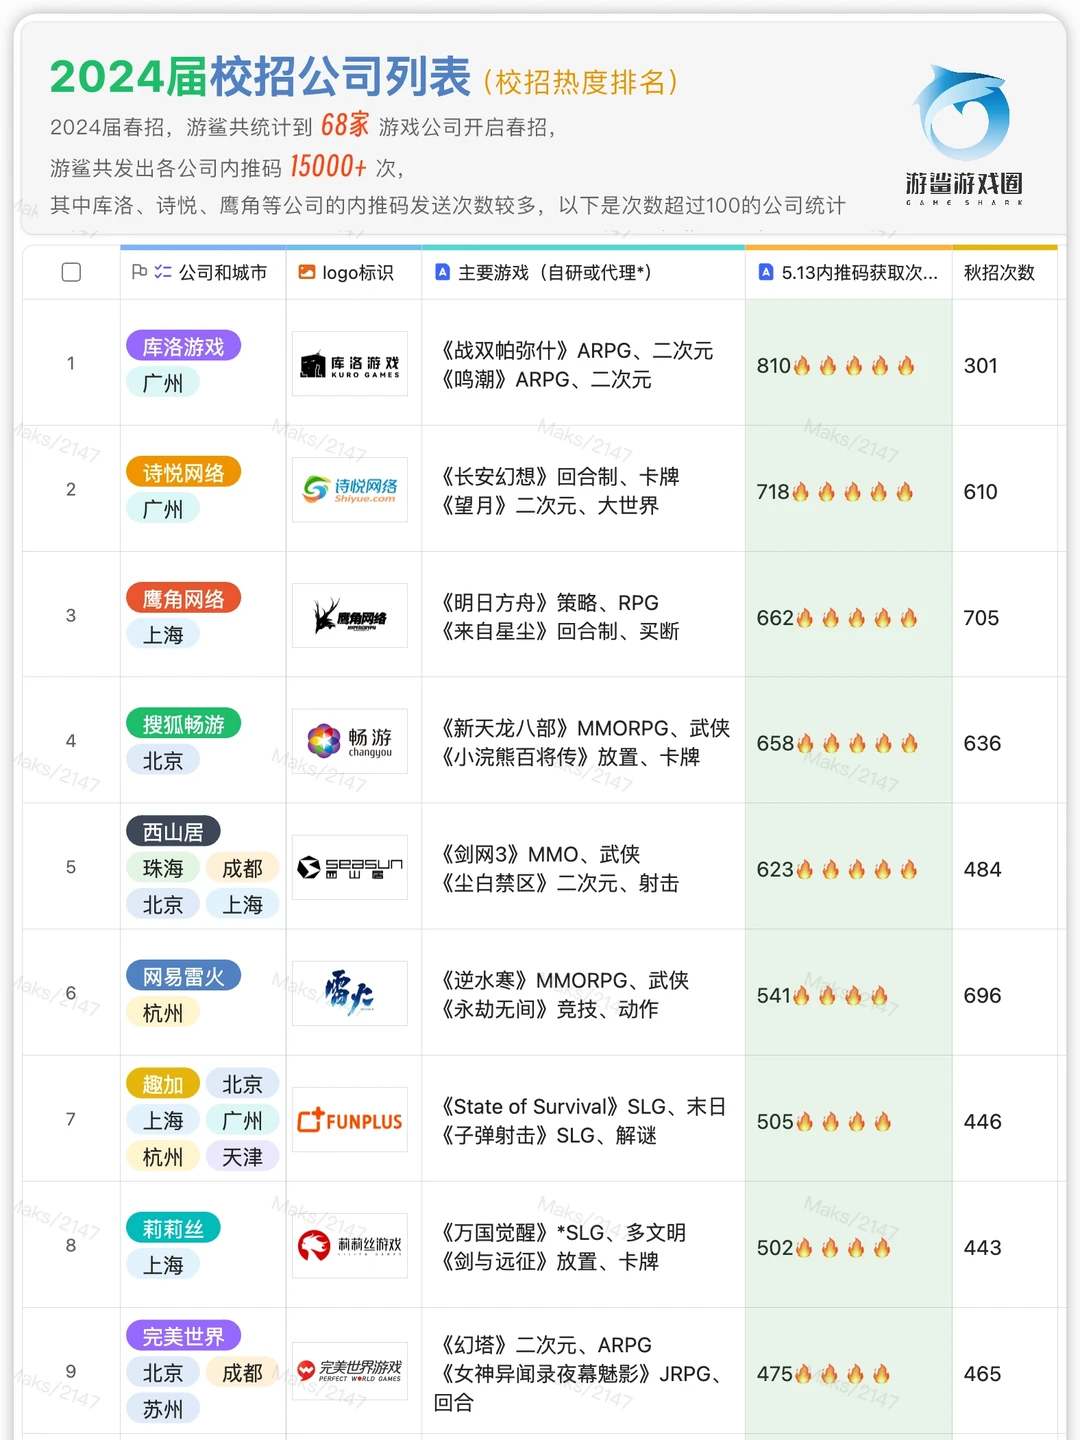1080x1440 pixels.
Task: Select the 5.13内推码获取次 column header
Action: 849,272
